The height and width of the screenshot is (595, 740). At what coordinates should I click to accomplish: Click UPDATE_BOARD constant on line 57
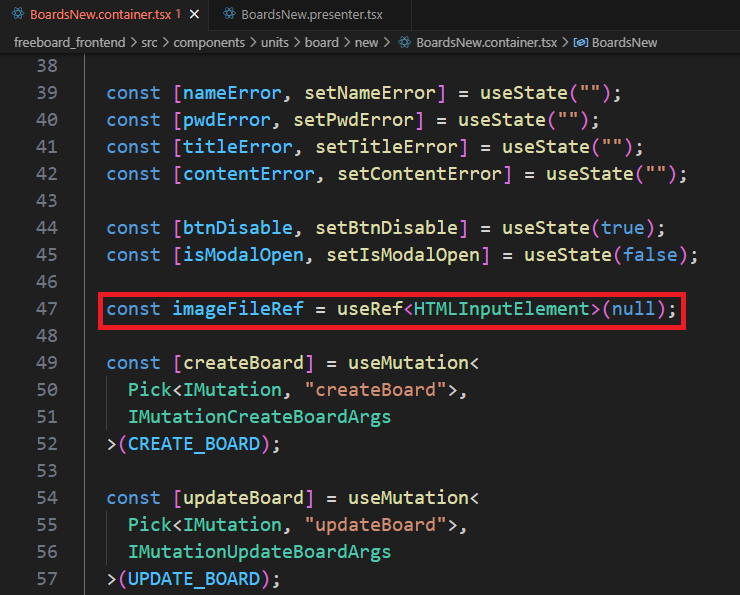tap(193, 578)
